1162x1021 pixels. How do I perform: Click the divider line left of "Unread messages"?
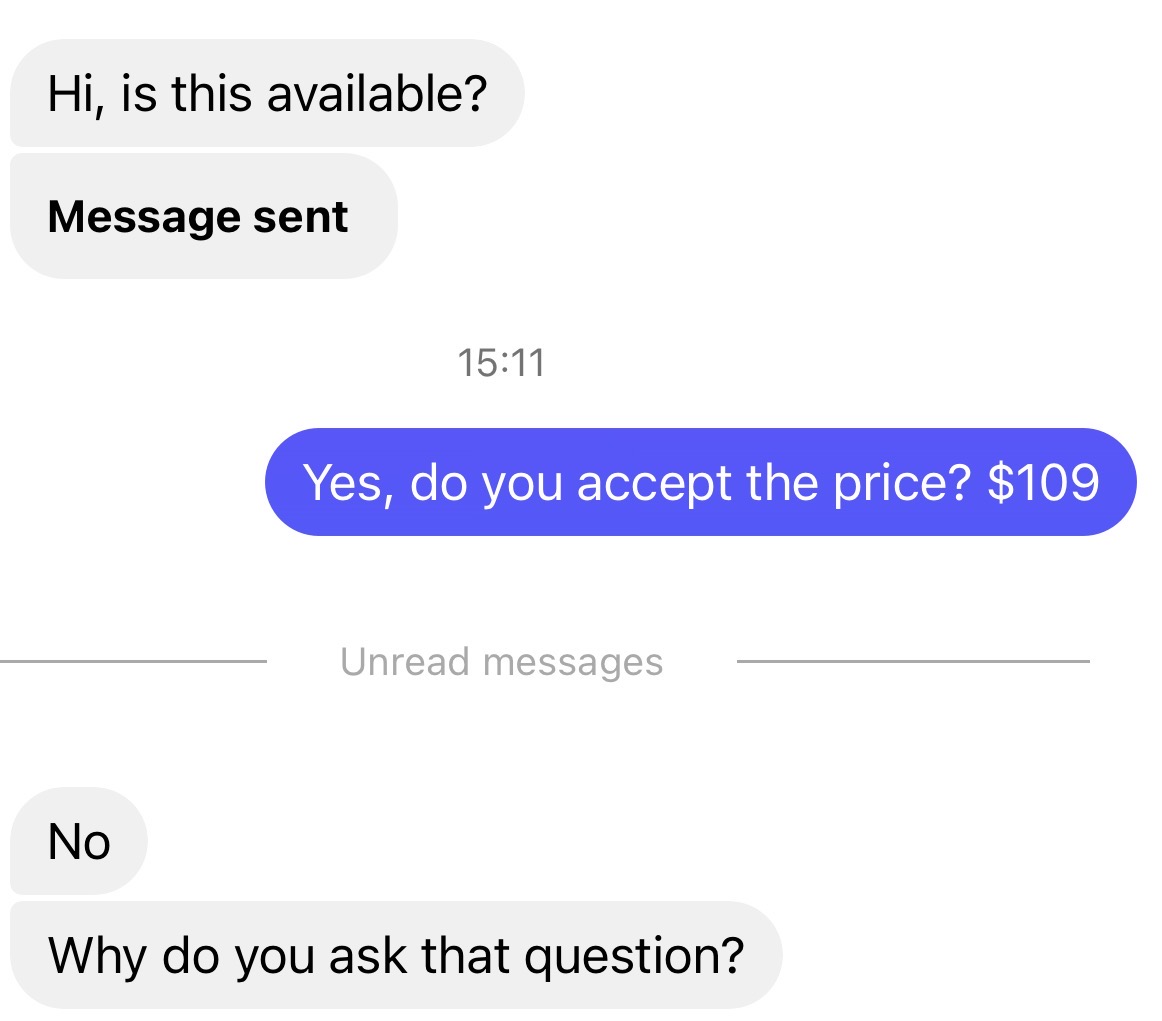(x=133, y=661)
